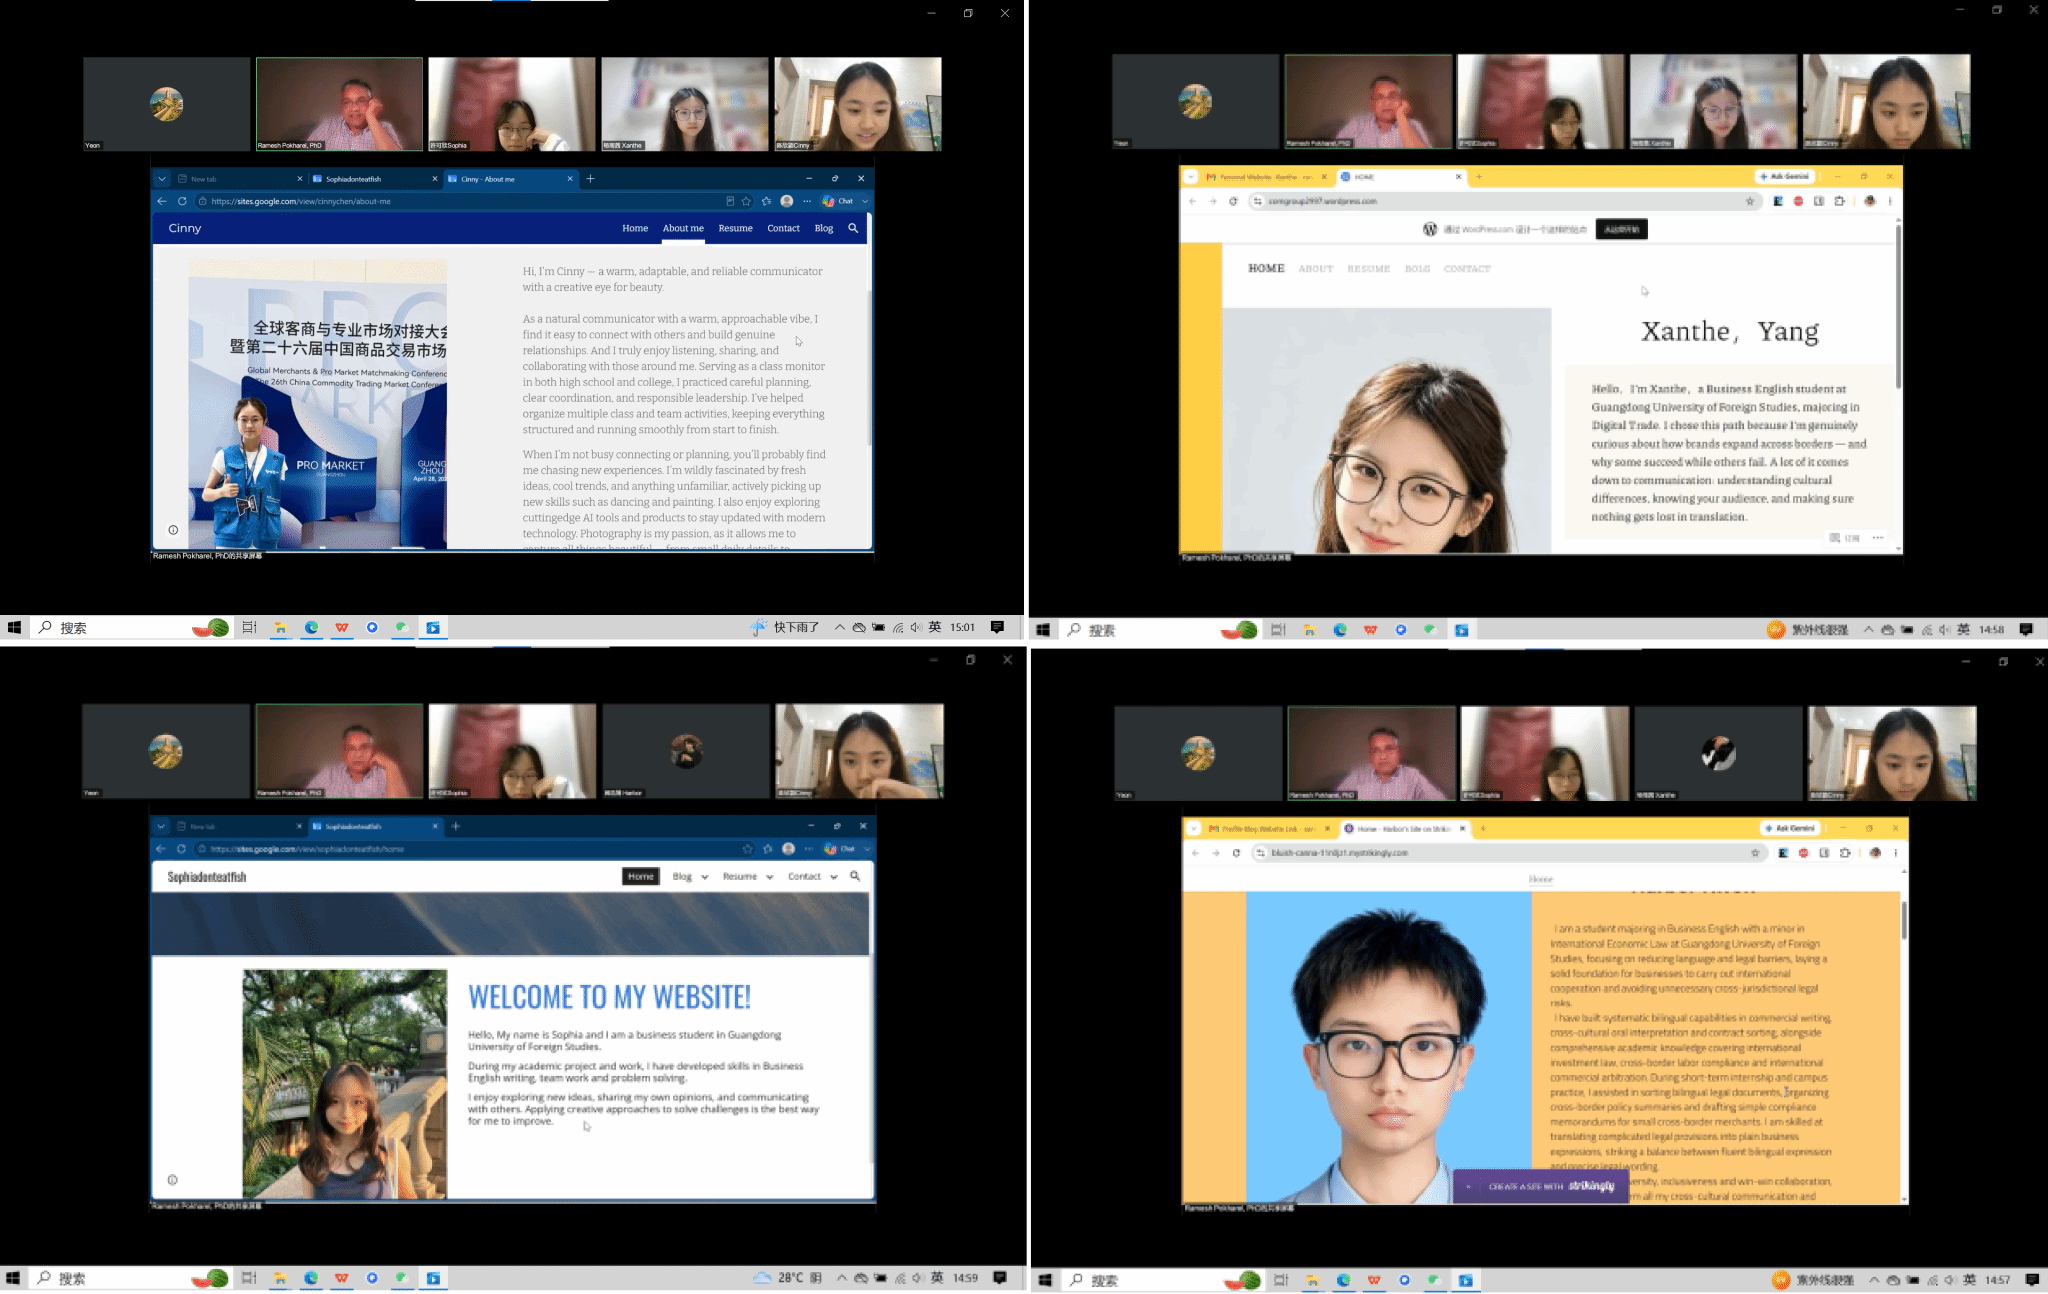Viewport: 2048px width, 1294px height.
Task: Click the scrollbar on the Xanthe WordPress page
Action: click(x=1898, y=305)
